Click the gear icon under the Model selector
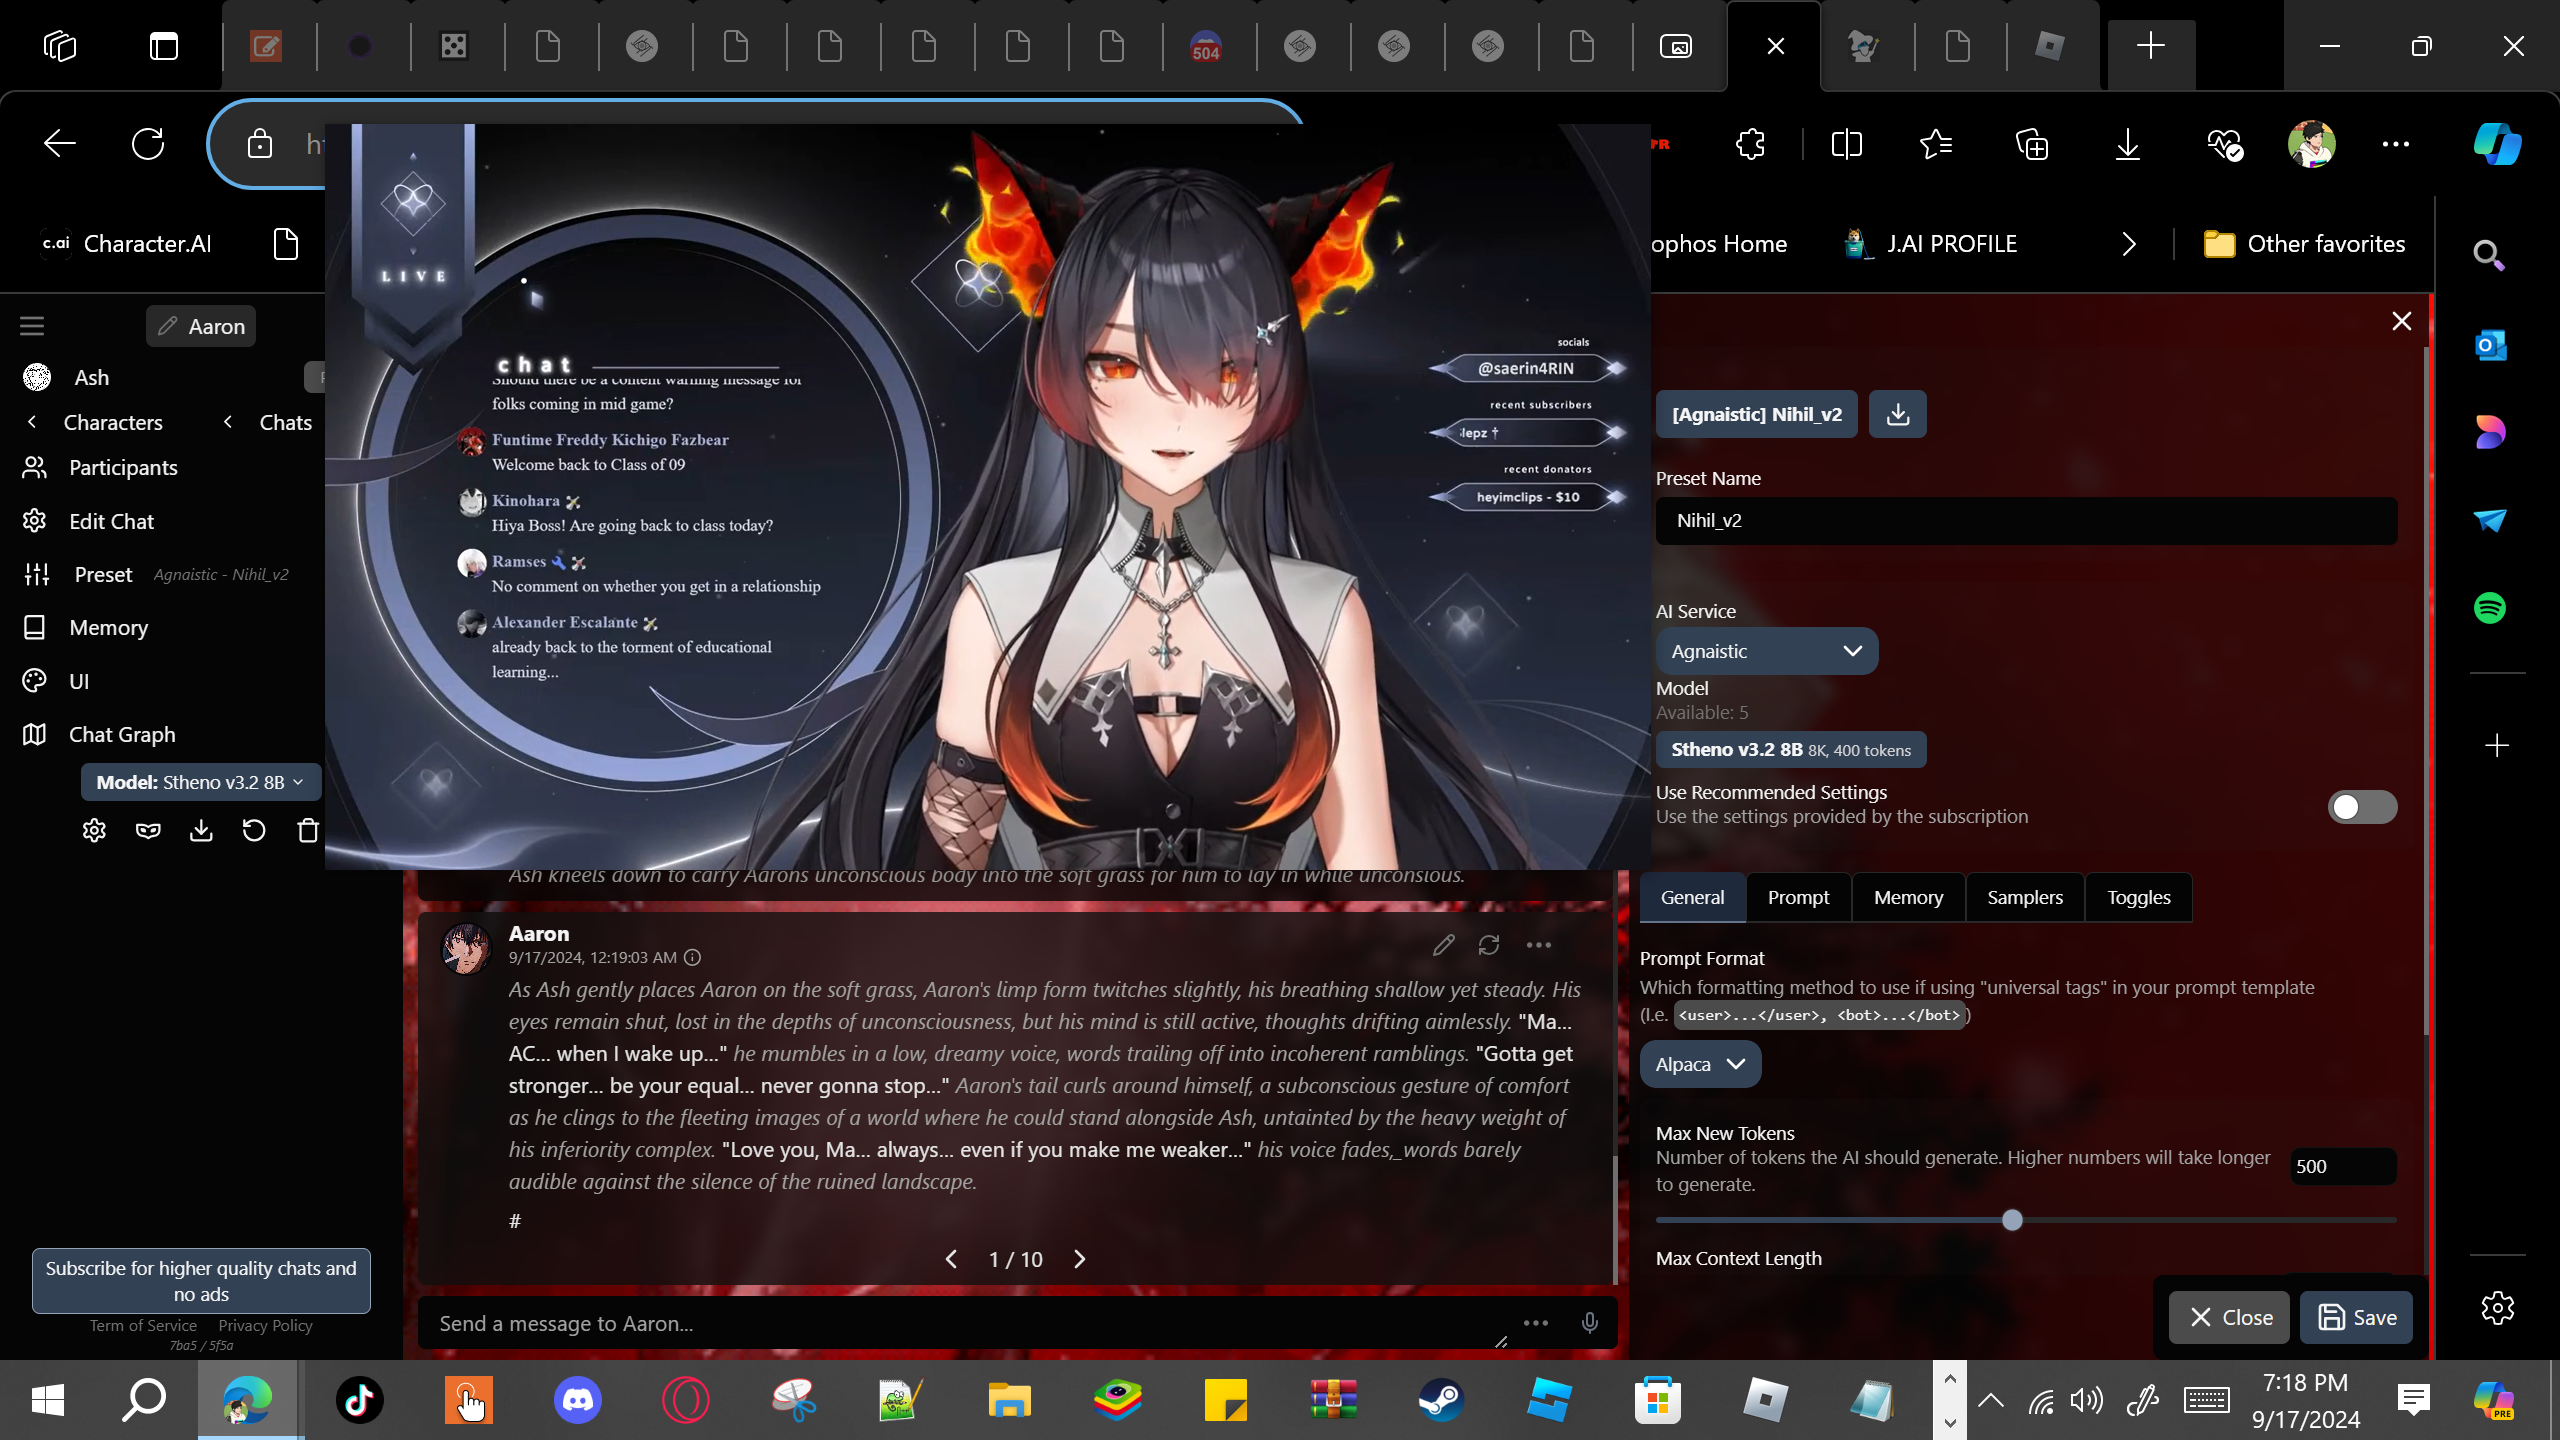 94,830
